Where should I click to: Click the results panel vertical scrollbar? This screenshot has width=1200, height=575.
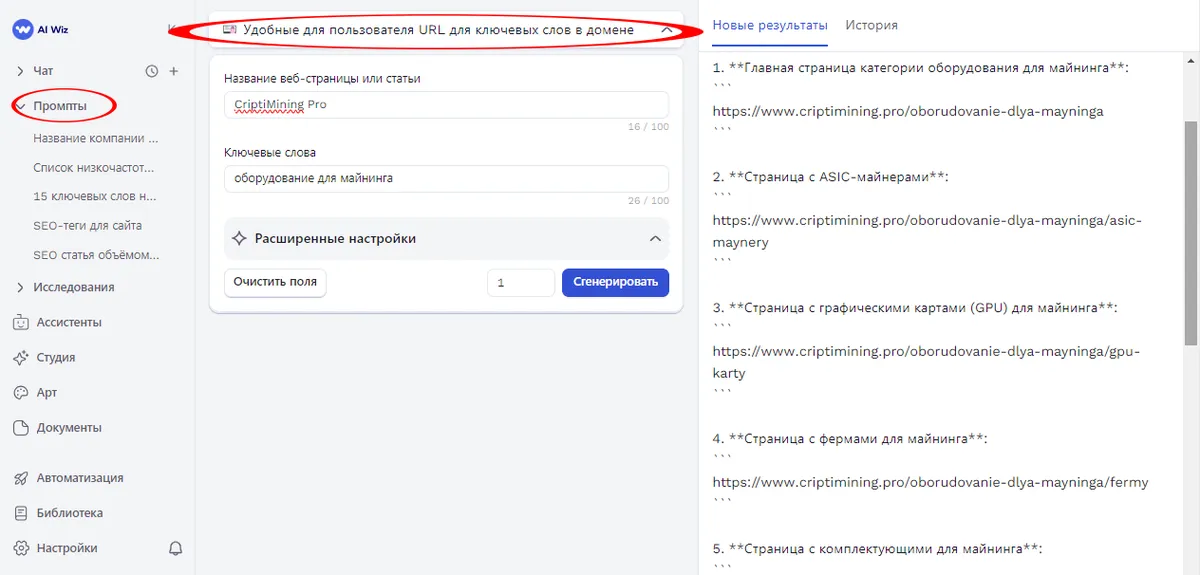pos(1191,235)
